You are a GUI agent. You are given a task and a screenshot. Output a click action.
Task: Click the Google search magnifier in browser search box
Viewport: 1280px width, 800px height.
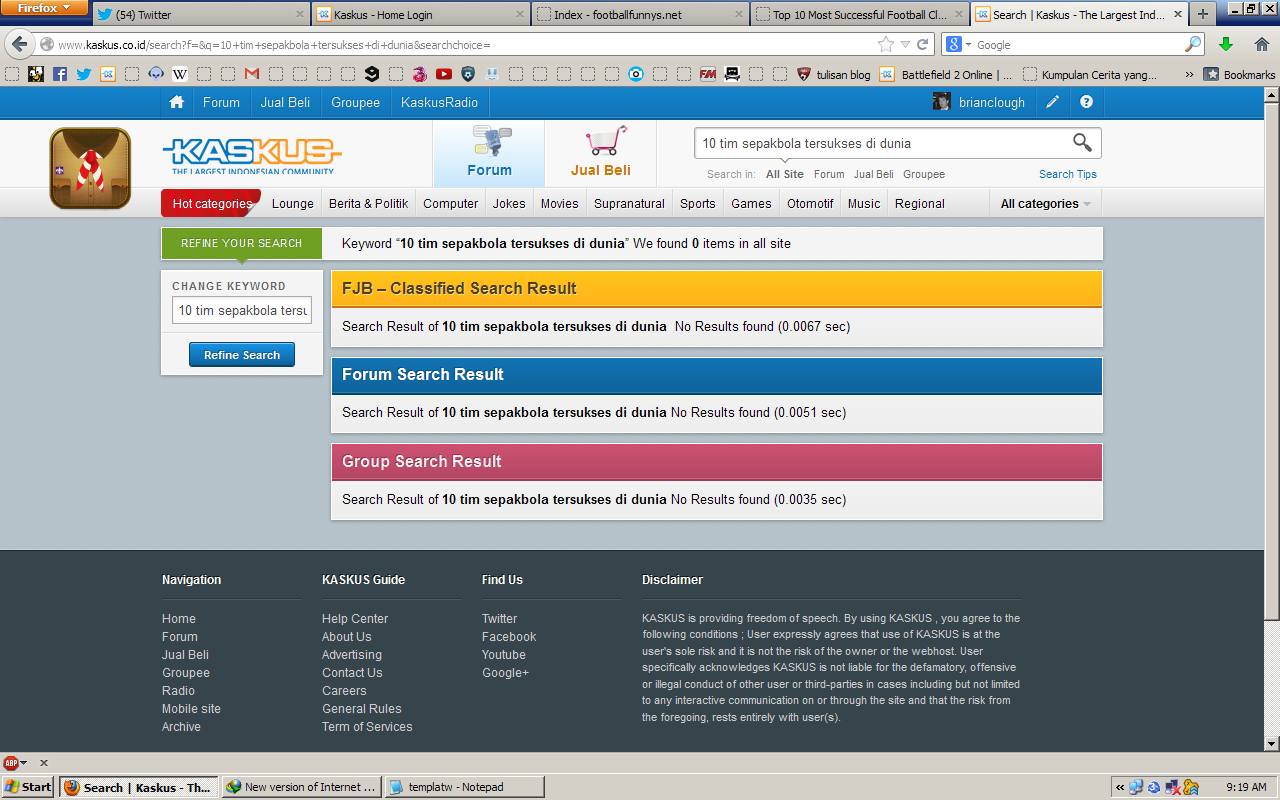click(1193, 44)
